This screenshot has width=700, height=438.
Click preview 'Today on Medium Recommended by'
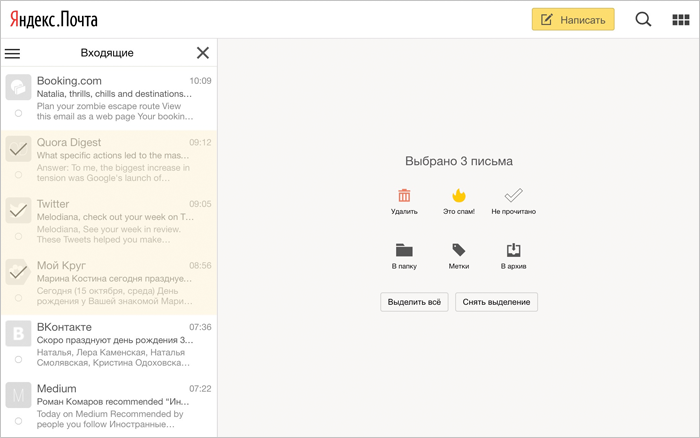click(110, 414)
